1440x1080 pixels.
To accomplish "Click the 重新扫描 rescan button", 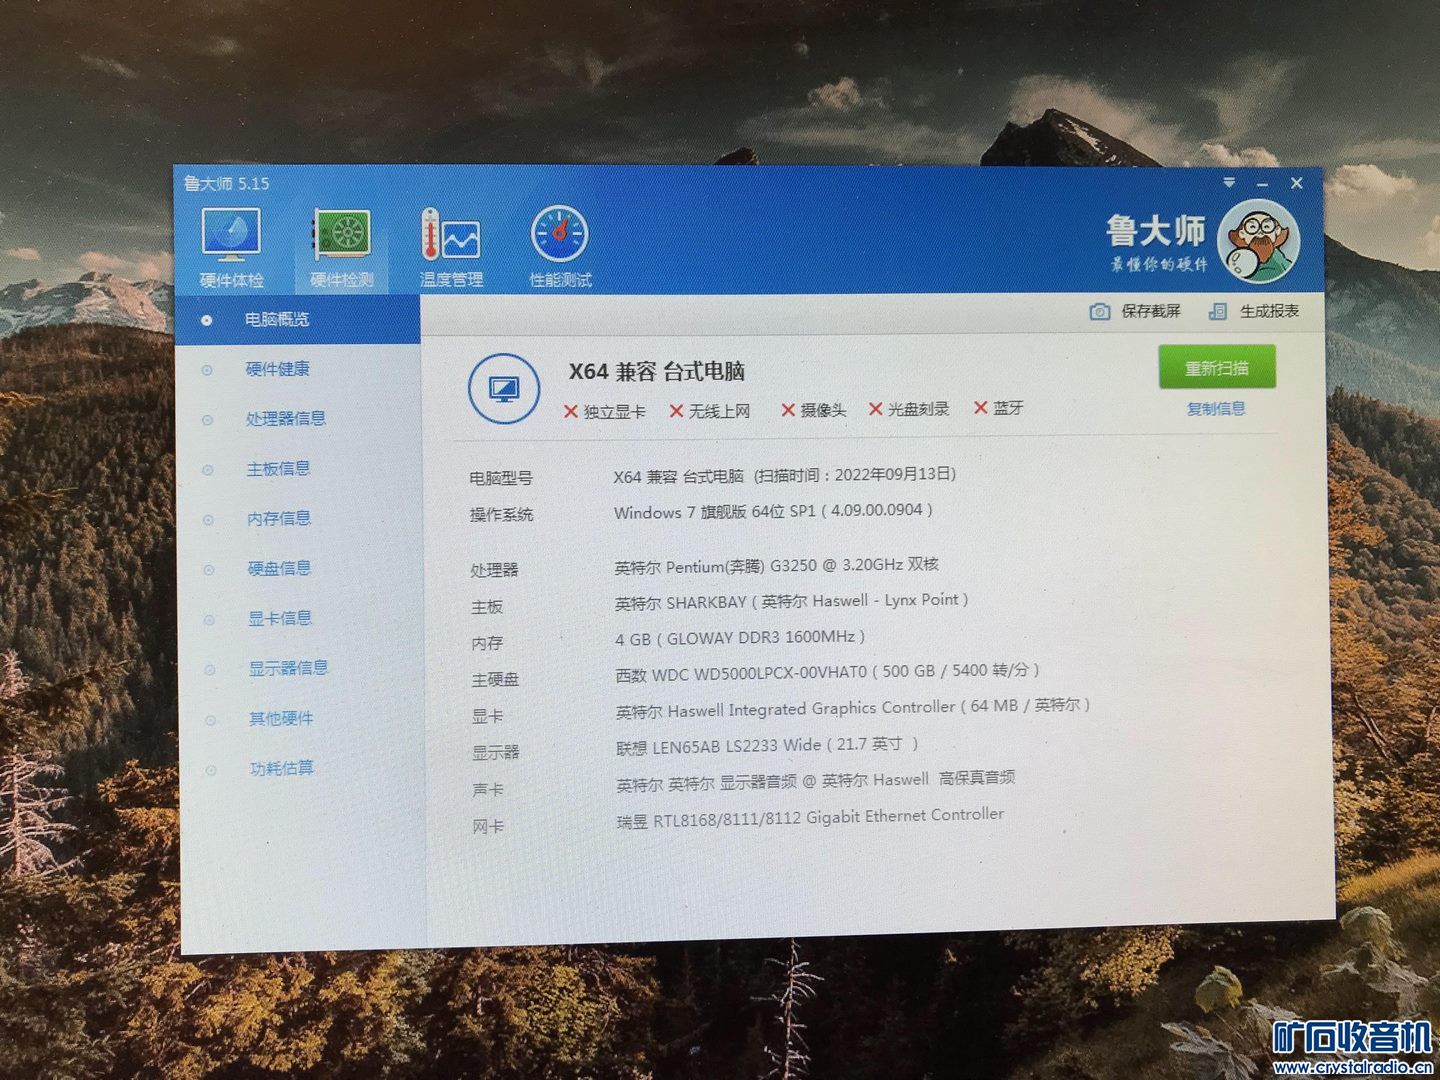I will tap(1217, 368).
